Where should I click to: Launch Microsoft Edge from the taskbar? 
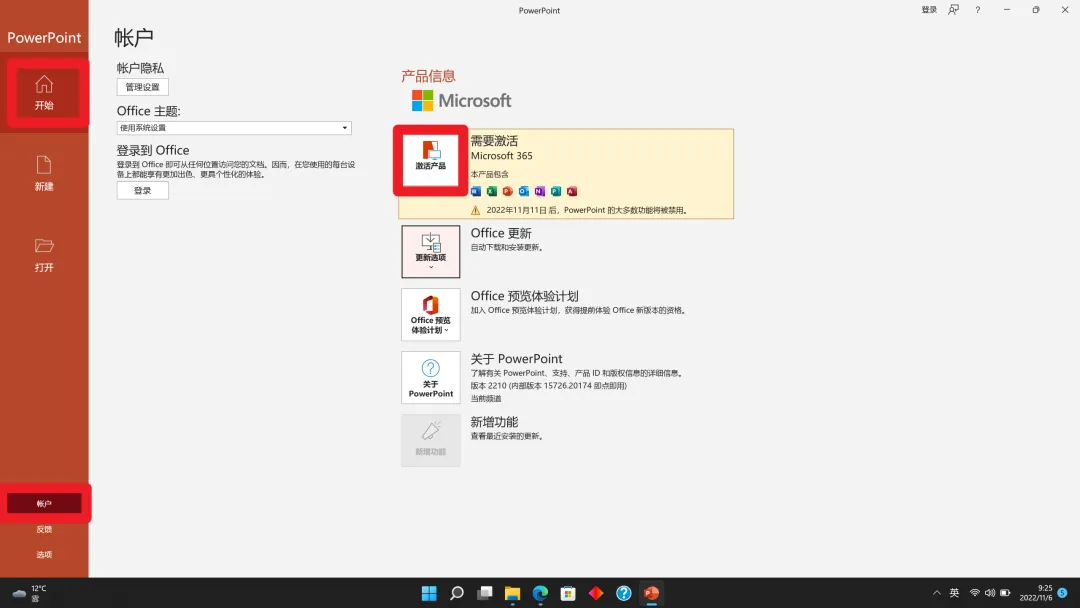coord(540,593)
